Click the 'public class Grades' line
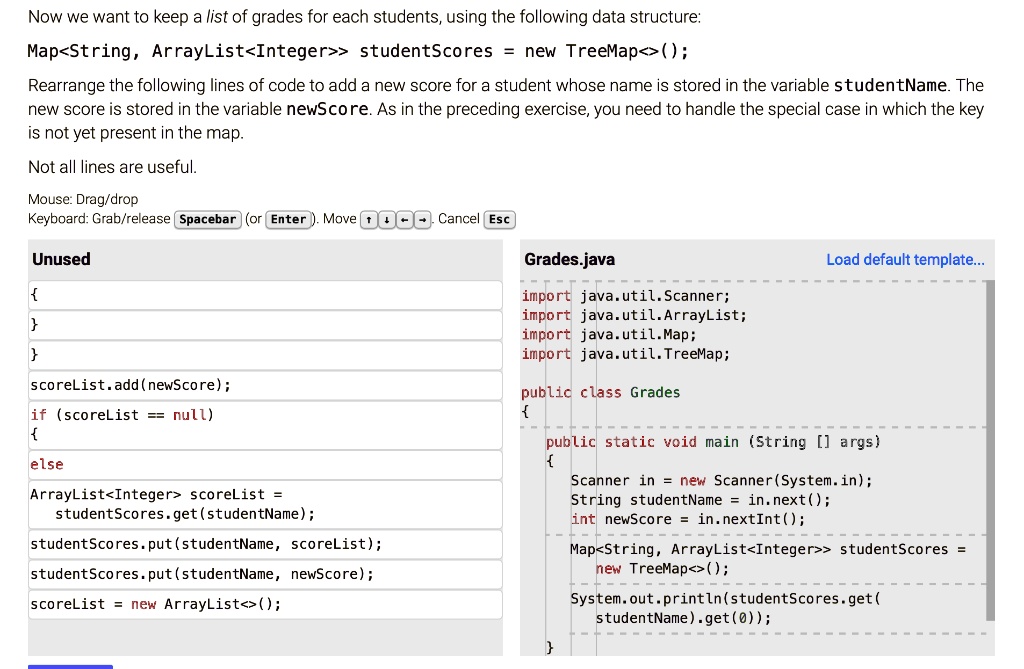Viewport: 1024px width, 669px height. click(x=600, y=393)
